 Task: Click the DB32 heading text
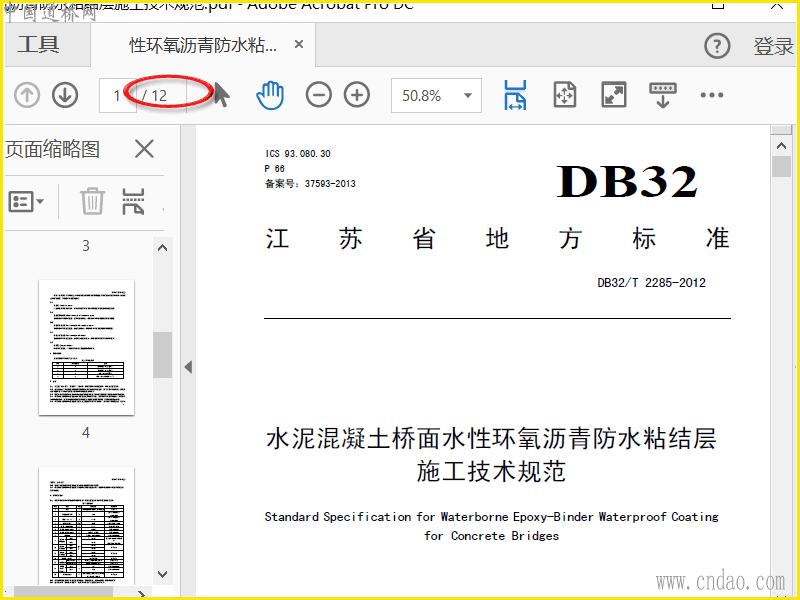pyautogui.click(x=627, y=182)
